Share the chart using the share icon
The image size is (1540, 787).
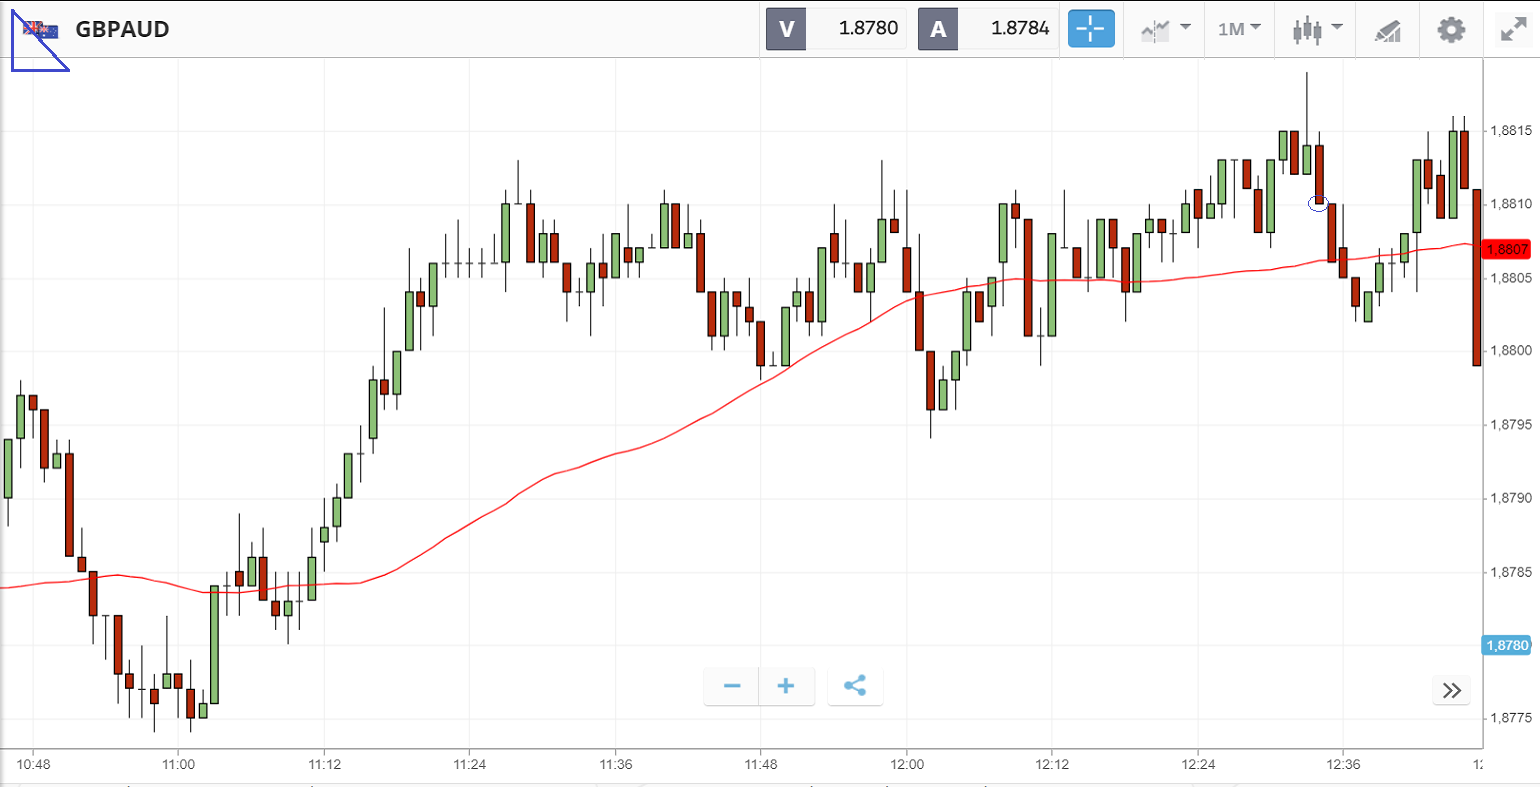855,686
